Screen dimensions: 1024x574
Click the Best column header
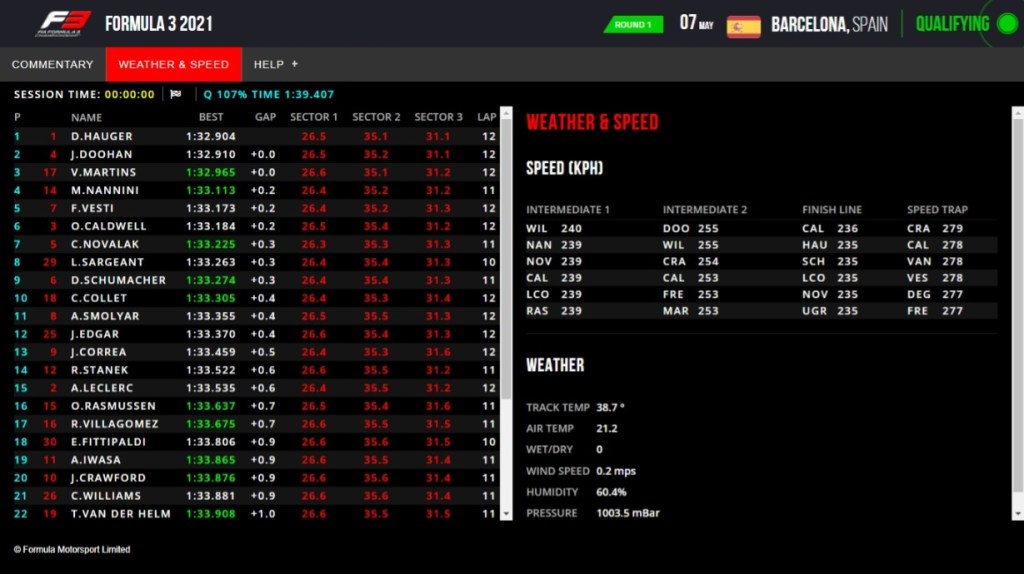pyautogui.click(x=211, y=117)
